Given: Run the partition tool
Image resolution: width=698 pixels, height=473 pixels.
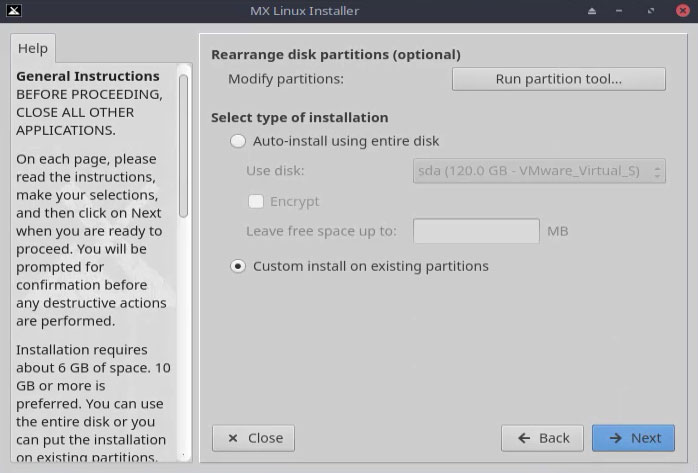Looking at the screenshot, I should 559,79.
